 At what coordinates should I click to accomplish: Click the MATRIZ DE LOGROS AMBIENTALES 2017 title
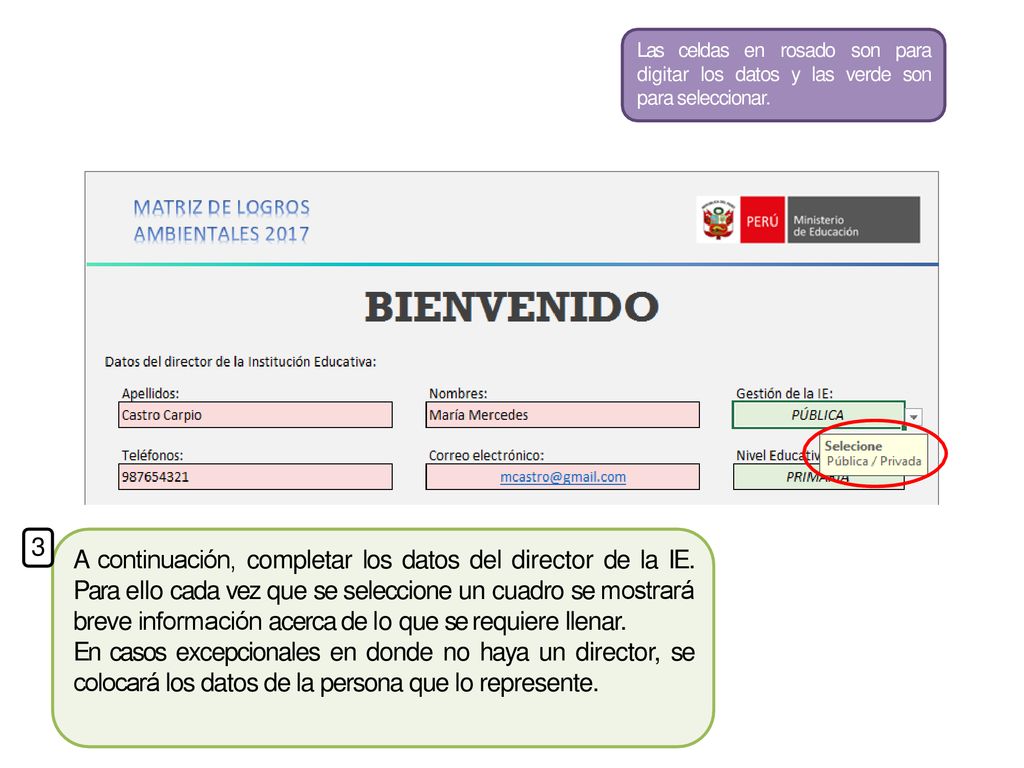click(x=221, y=221)
